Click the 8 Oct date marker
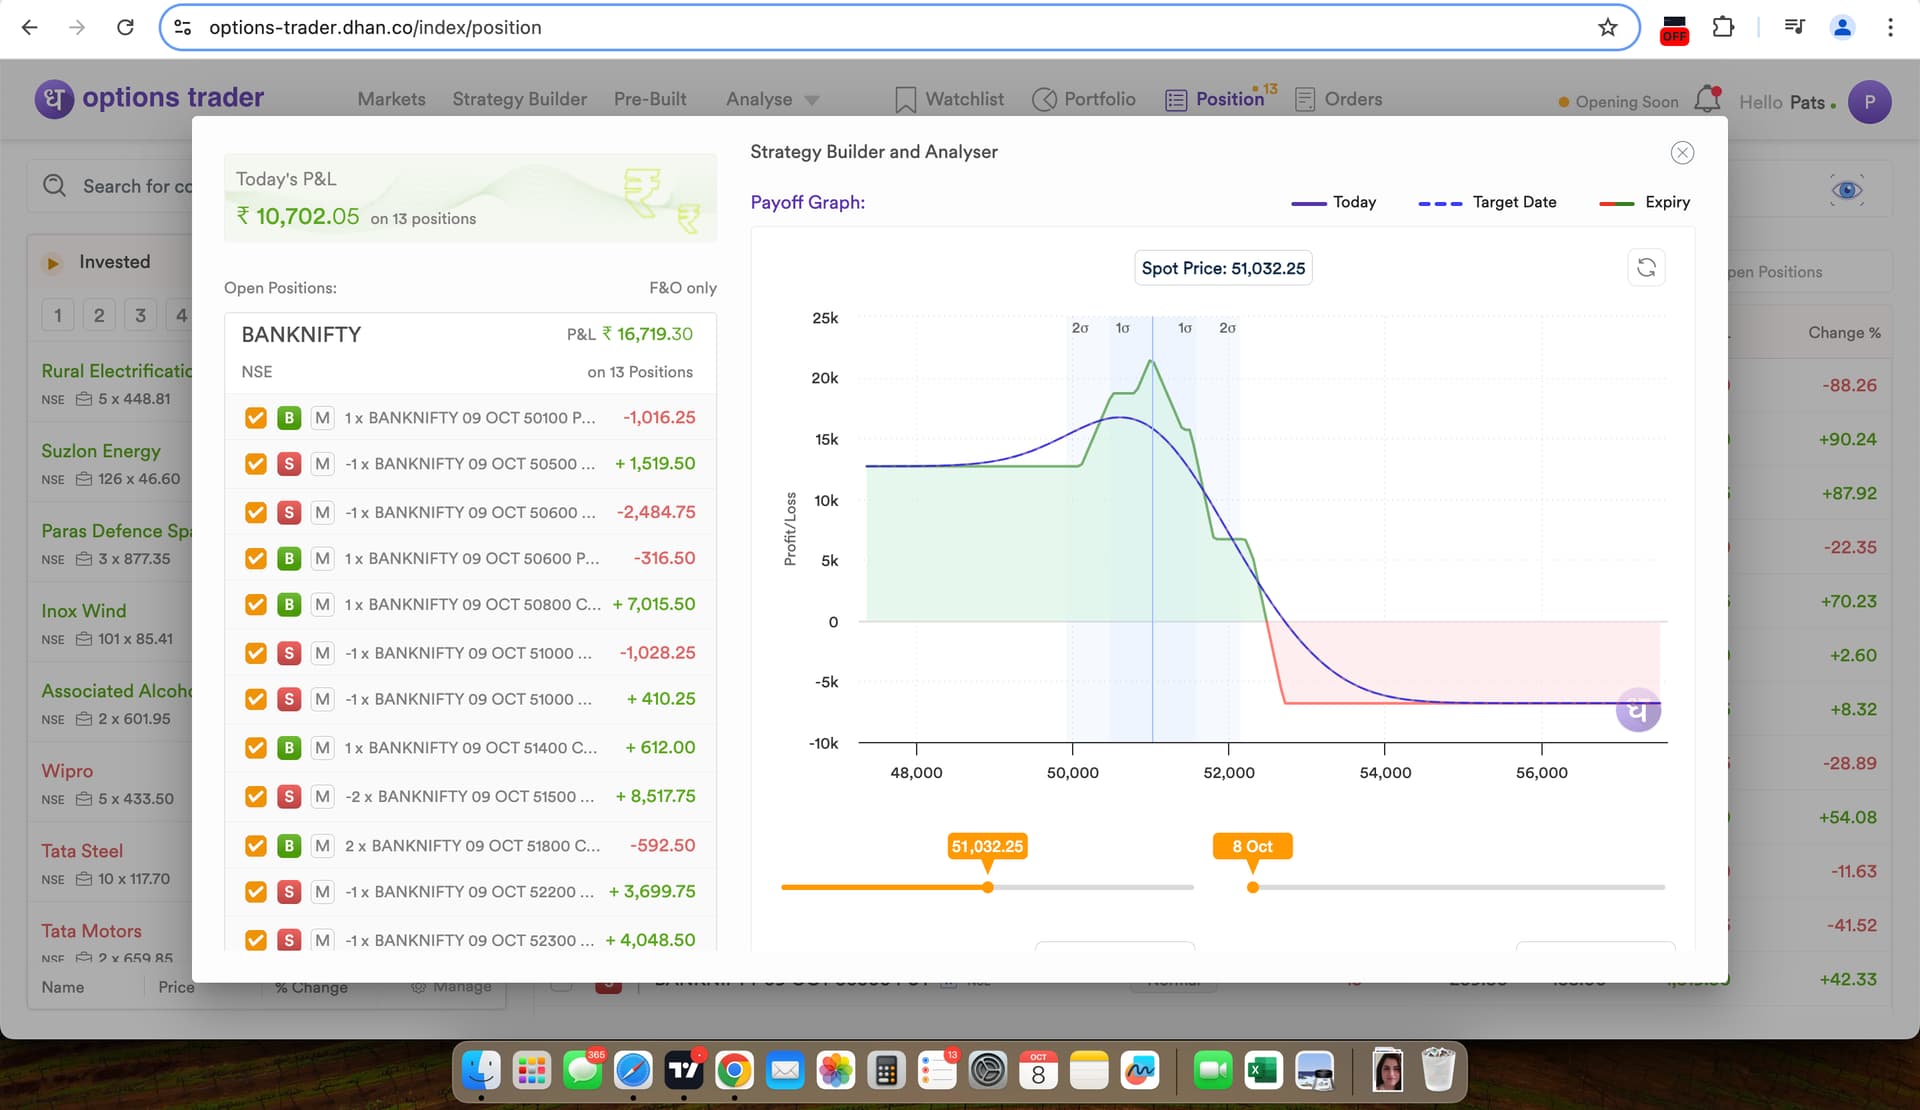Image resolution: width=1920 pixels, height=1110 pixels. click(x=1252, y=846)
